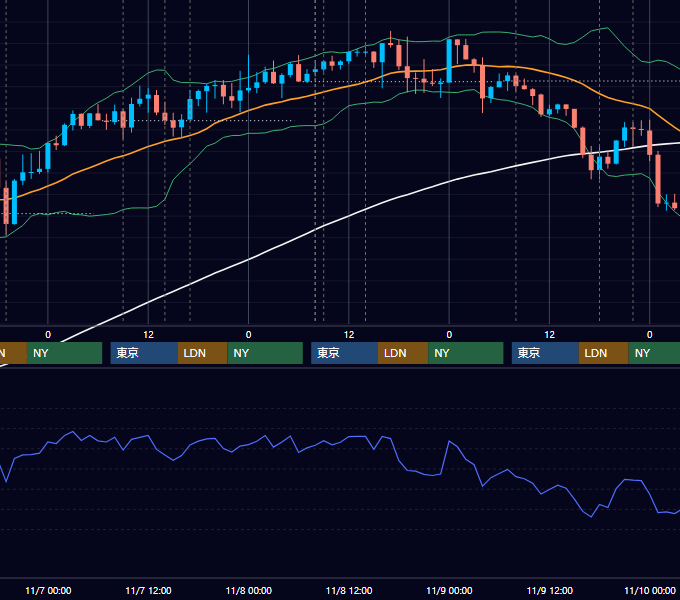Click the 11/9 00:00 date label

449,590
